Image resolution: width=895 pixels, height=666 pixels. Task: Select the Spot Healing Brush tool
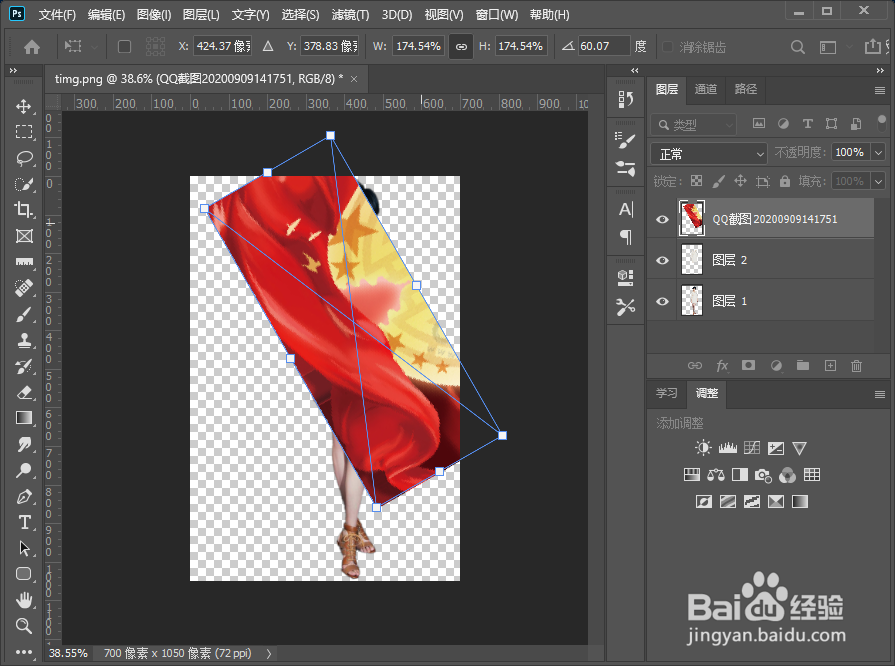tap(23, 288)
